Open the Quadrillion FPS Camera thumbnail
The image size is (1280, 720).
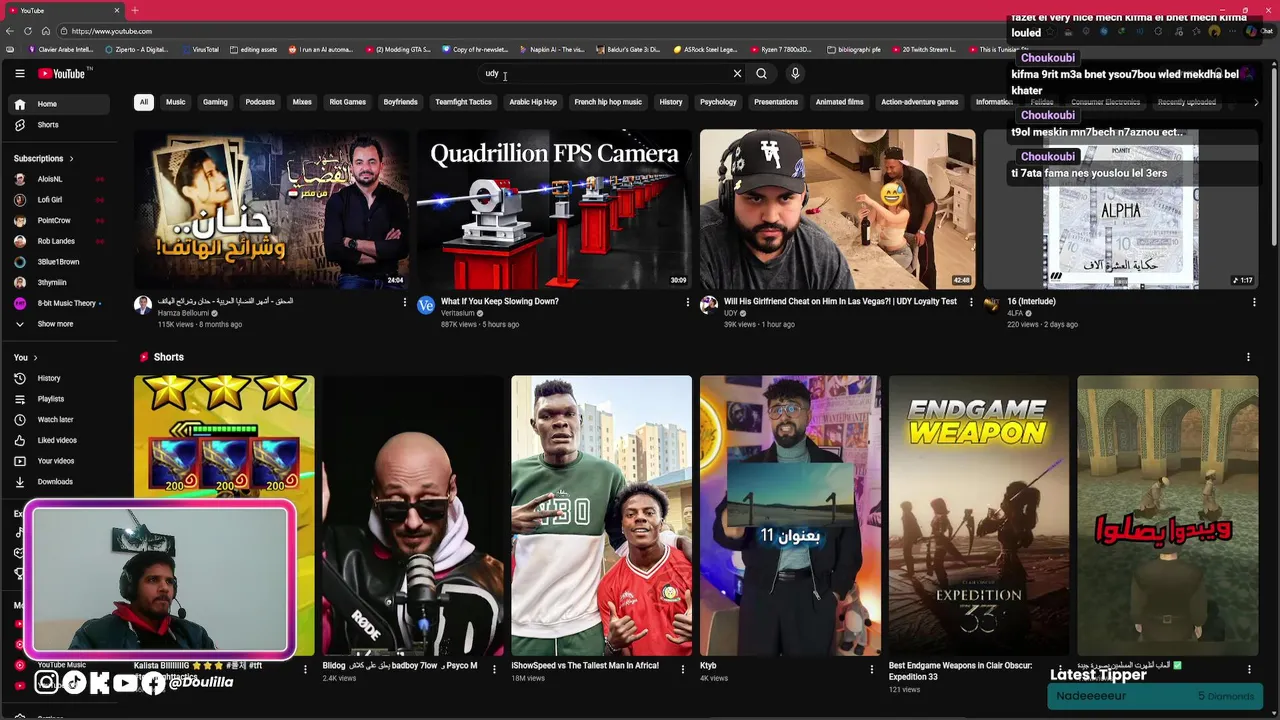(x=554, y=211)
